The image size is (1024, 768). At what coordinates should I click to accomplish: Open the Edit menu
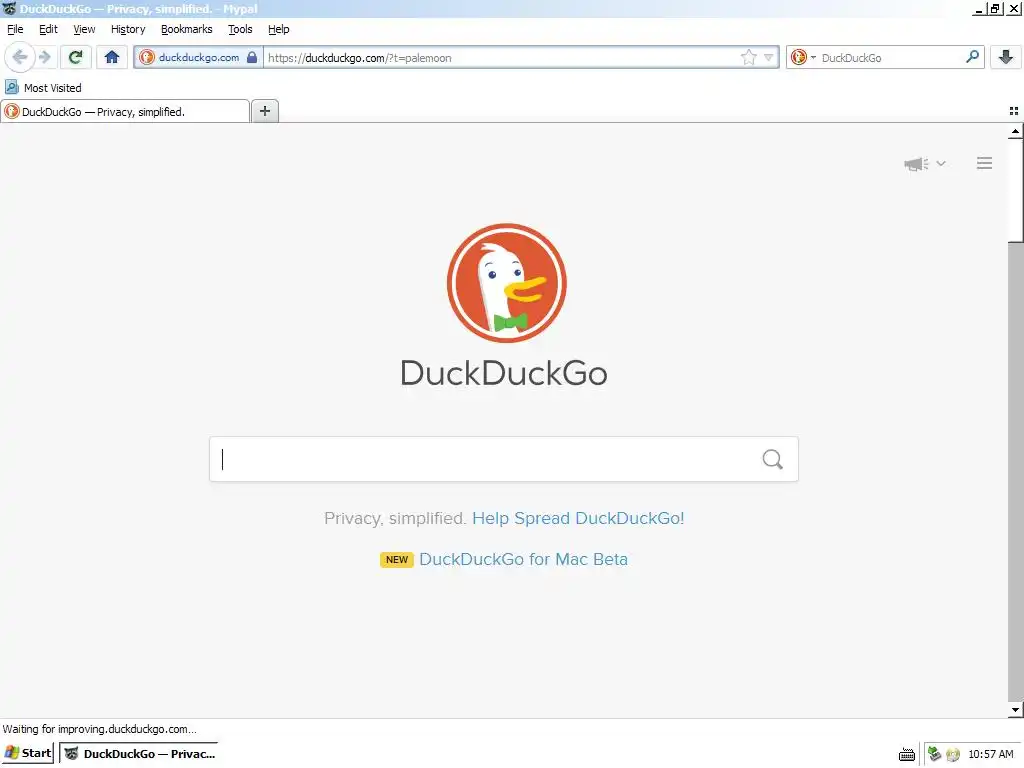click(x=48, y=29)
